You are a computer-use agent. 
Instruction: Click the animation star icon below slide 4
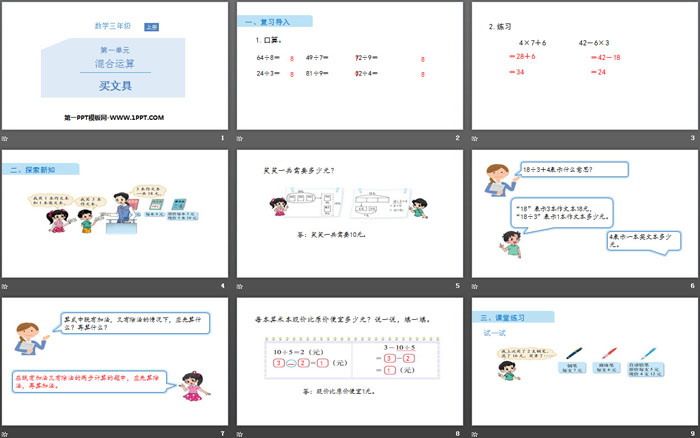click(x=5, y=285)
